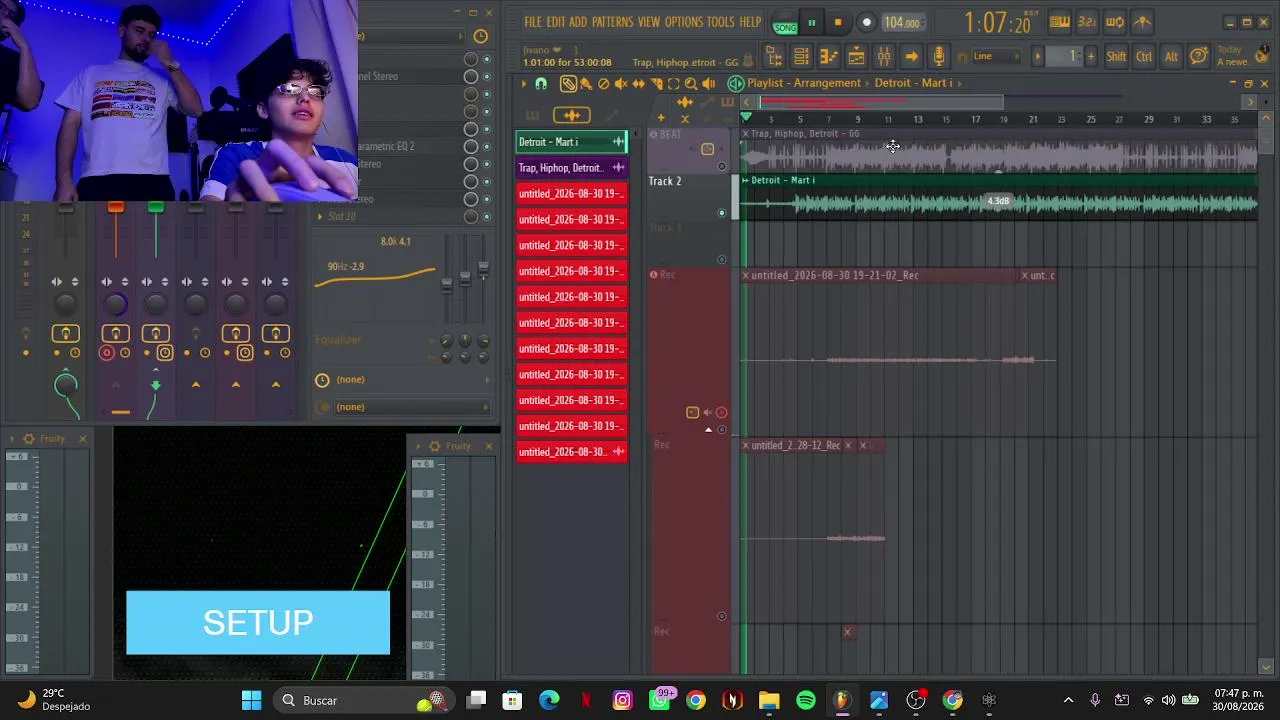Click the Windows Start button

pyautogui.click(x=251, y=700)
